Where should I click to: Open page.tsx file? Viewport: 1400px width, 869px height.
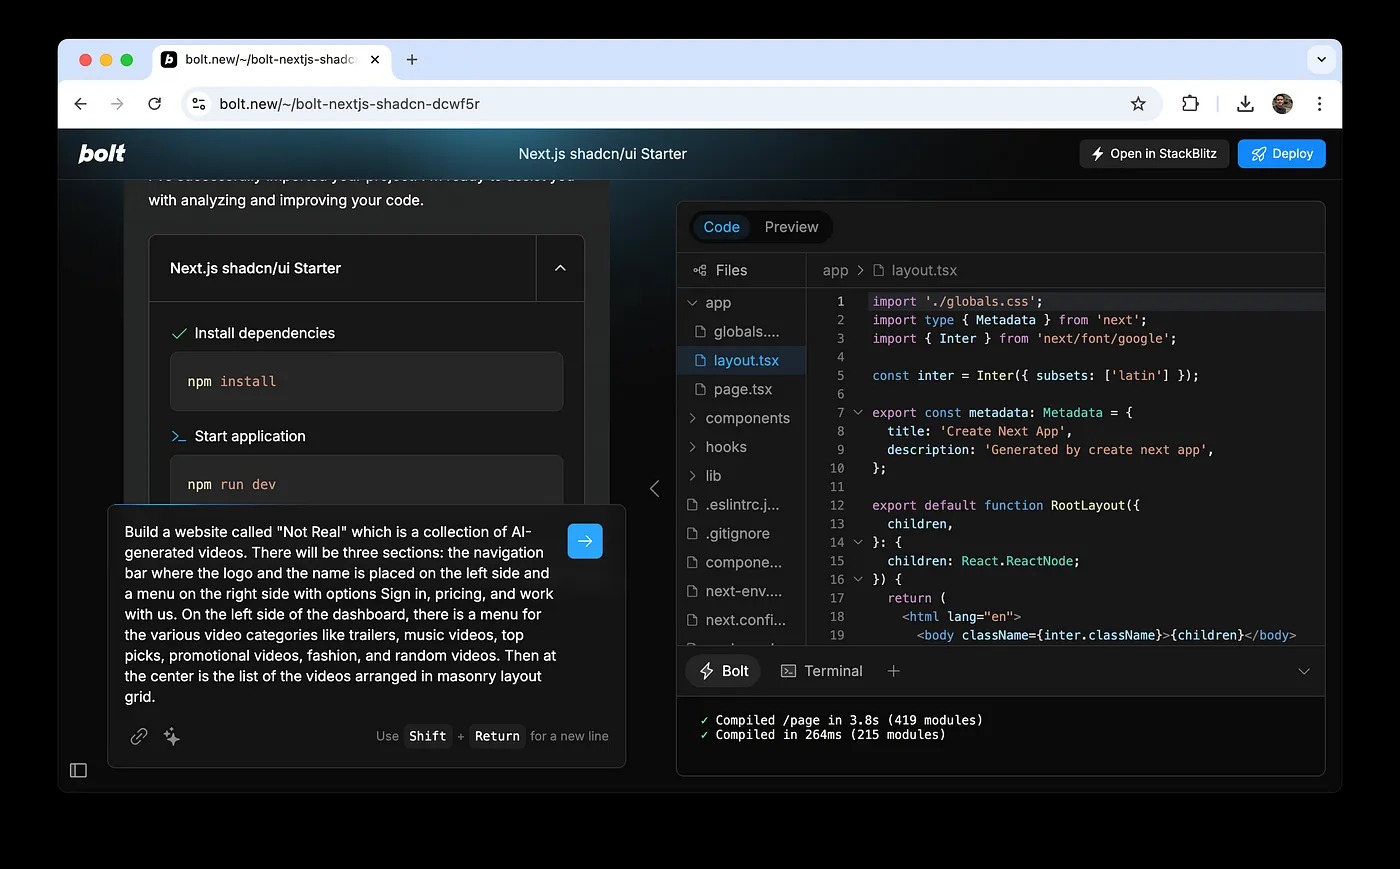[x=742, y=389]
